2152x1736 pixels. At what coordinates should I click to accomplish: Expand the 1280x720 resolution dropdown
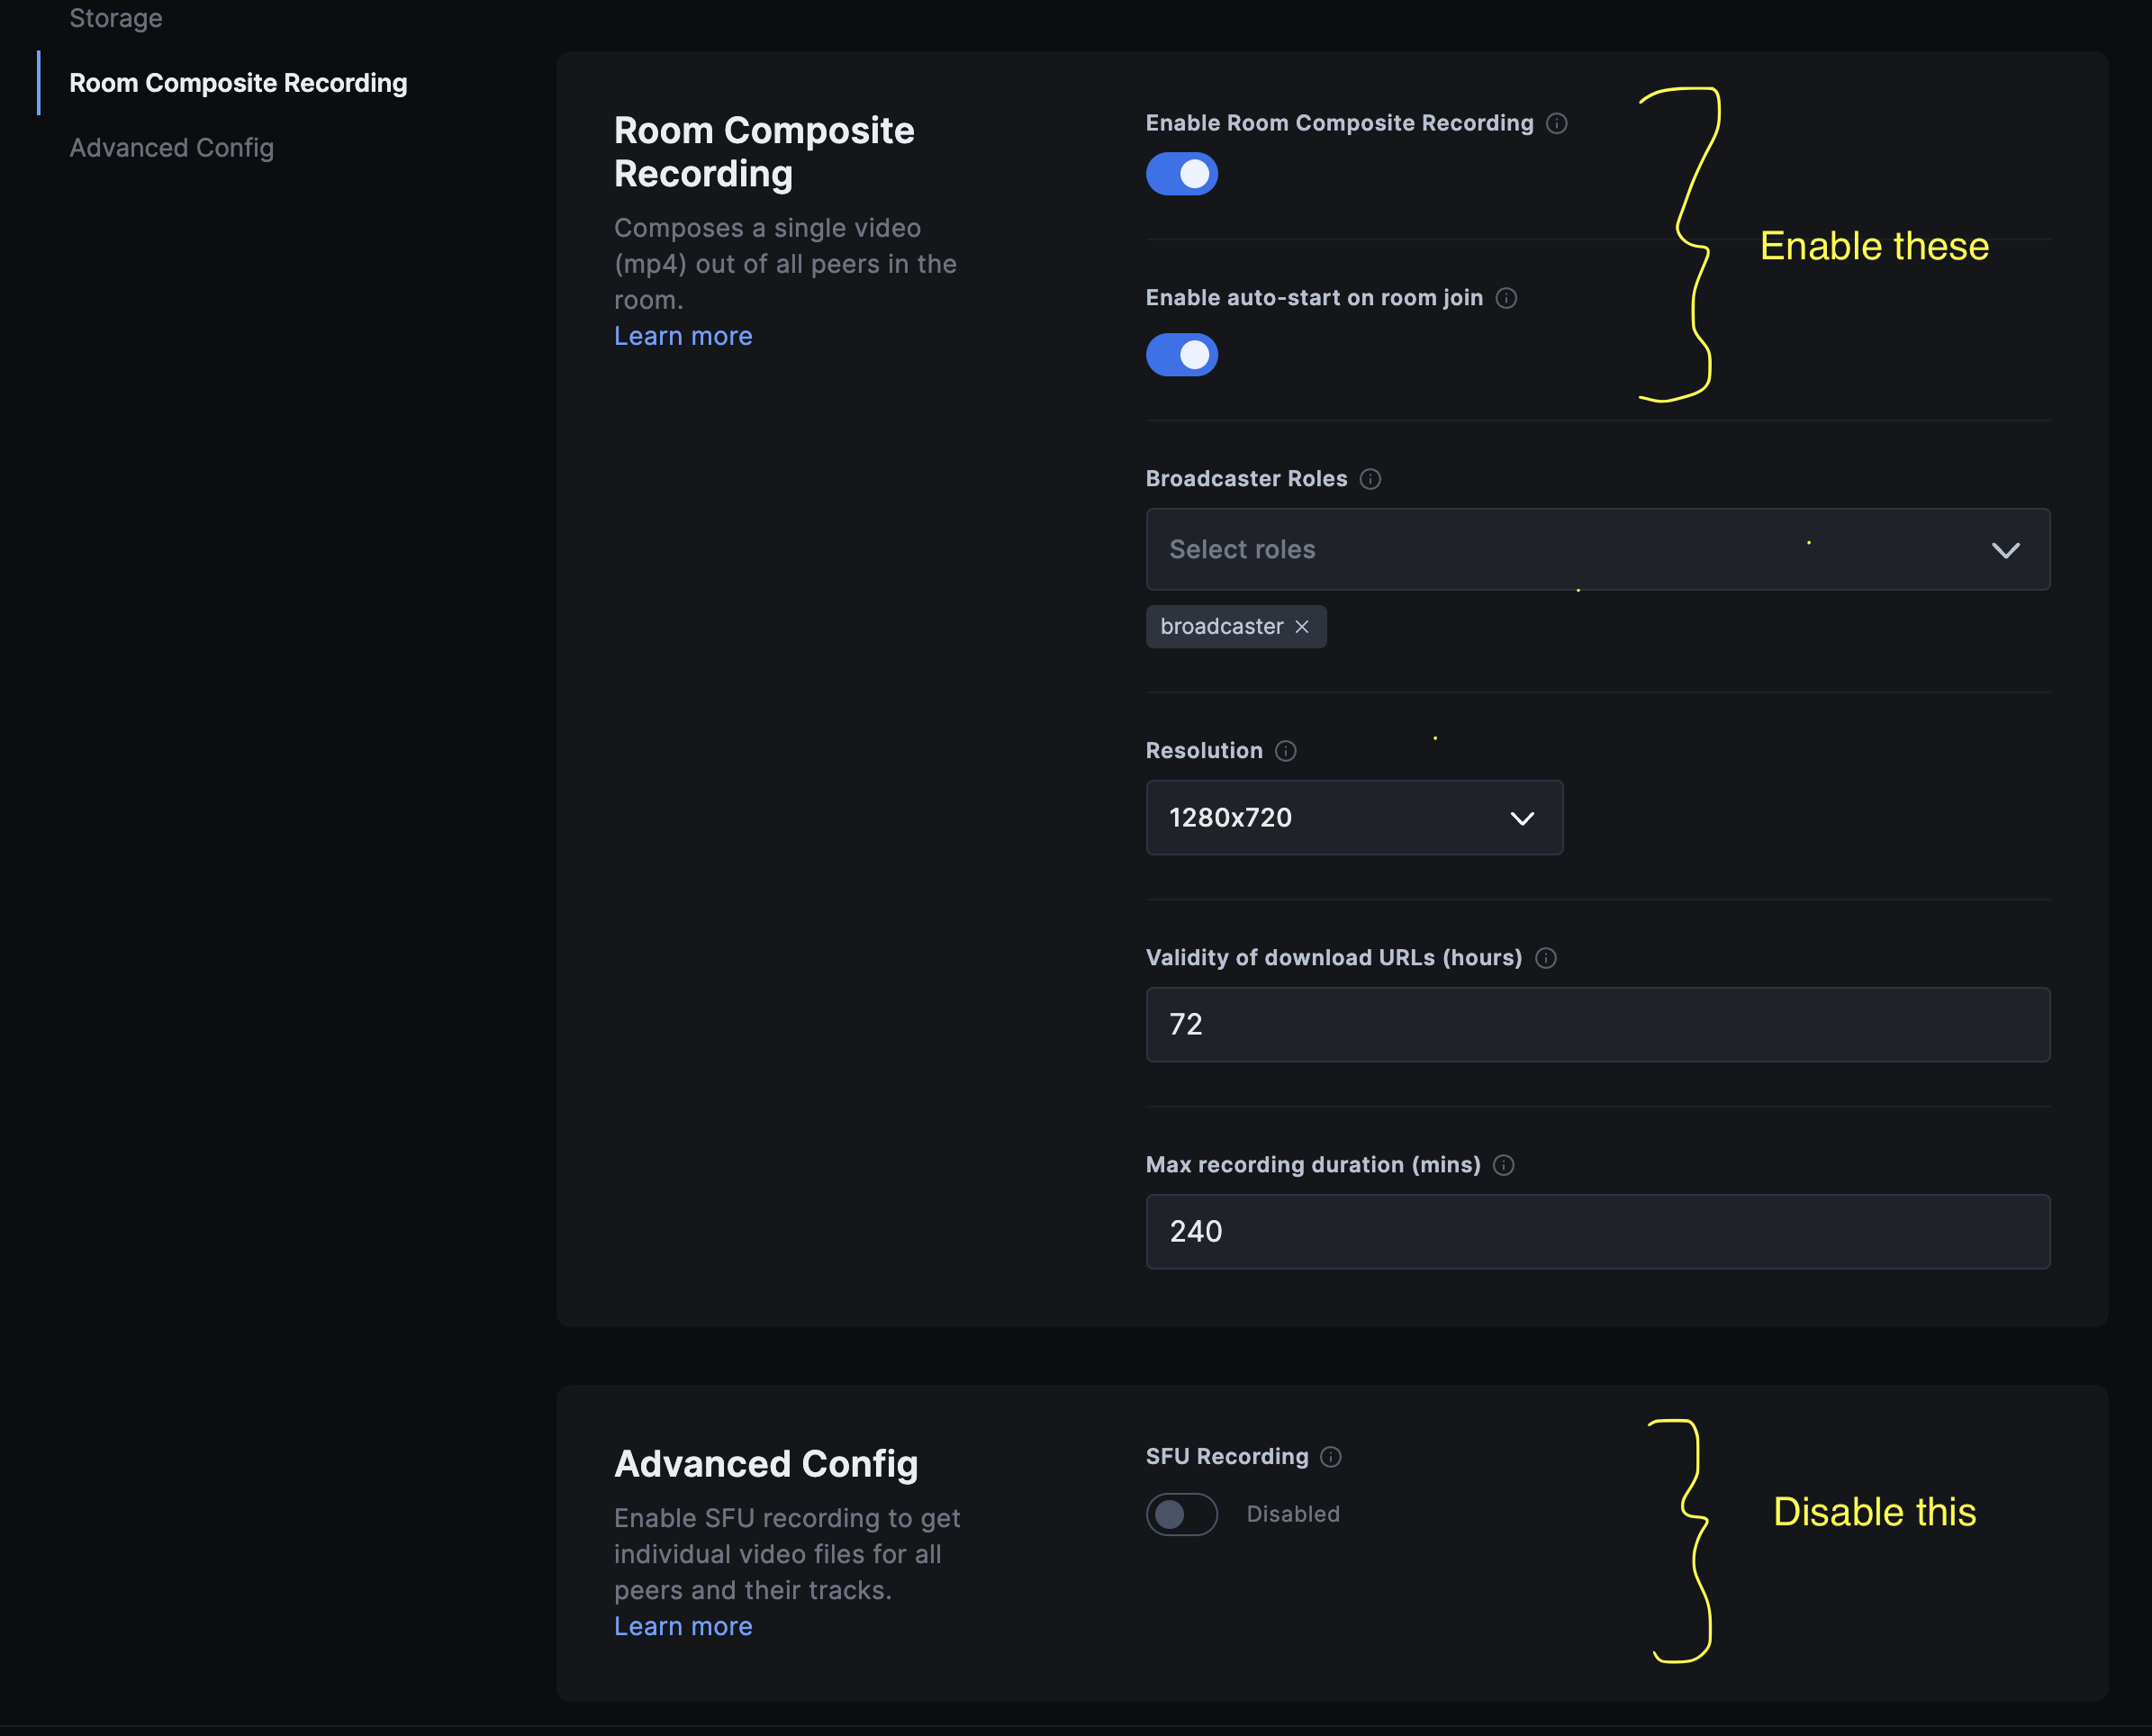pyautogui.click(x=1353, y=818)
